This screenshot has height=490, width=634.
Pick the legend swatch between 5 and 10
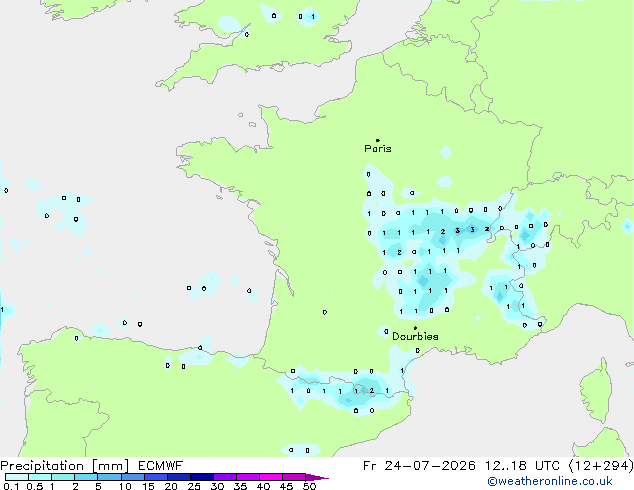tap(109, 477)
